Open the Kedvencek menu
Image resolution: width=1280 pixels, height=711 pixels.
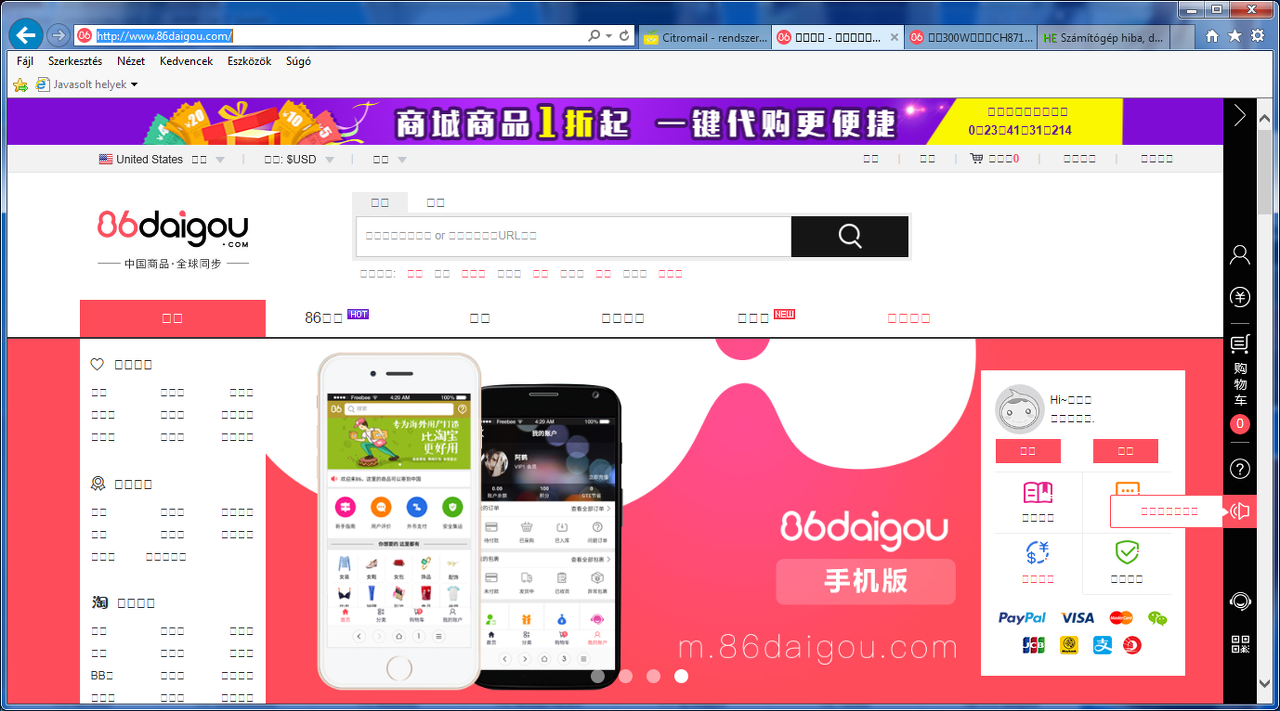pyautogui.click(x=186, y=61)
